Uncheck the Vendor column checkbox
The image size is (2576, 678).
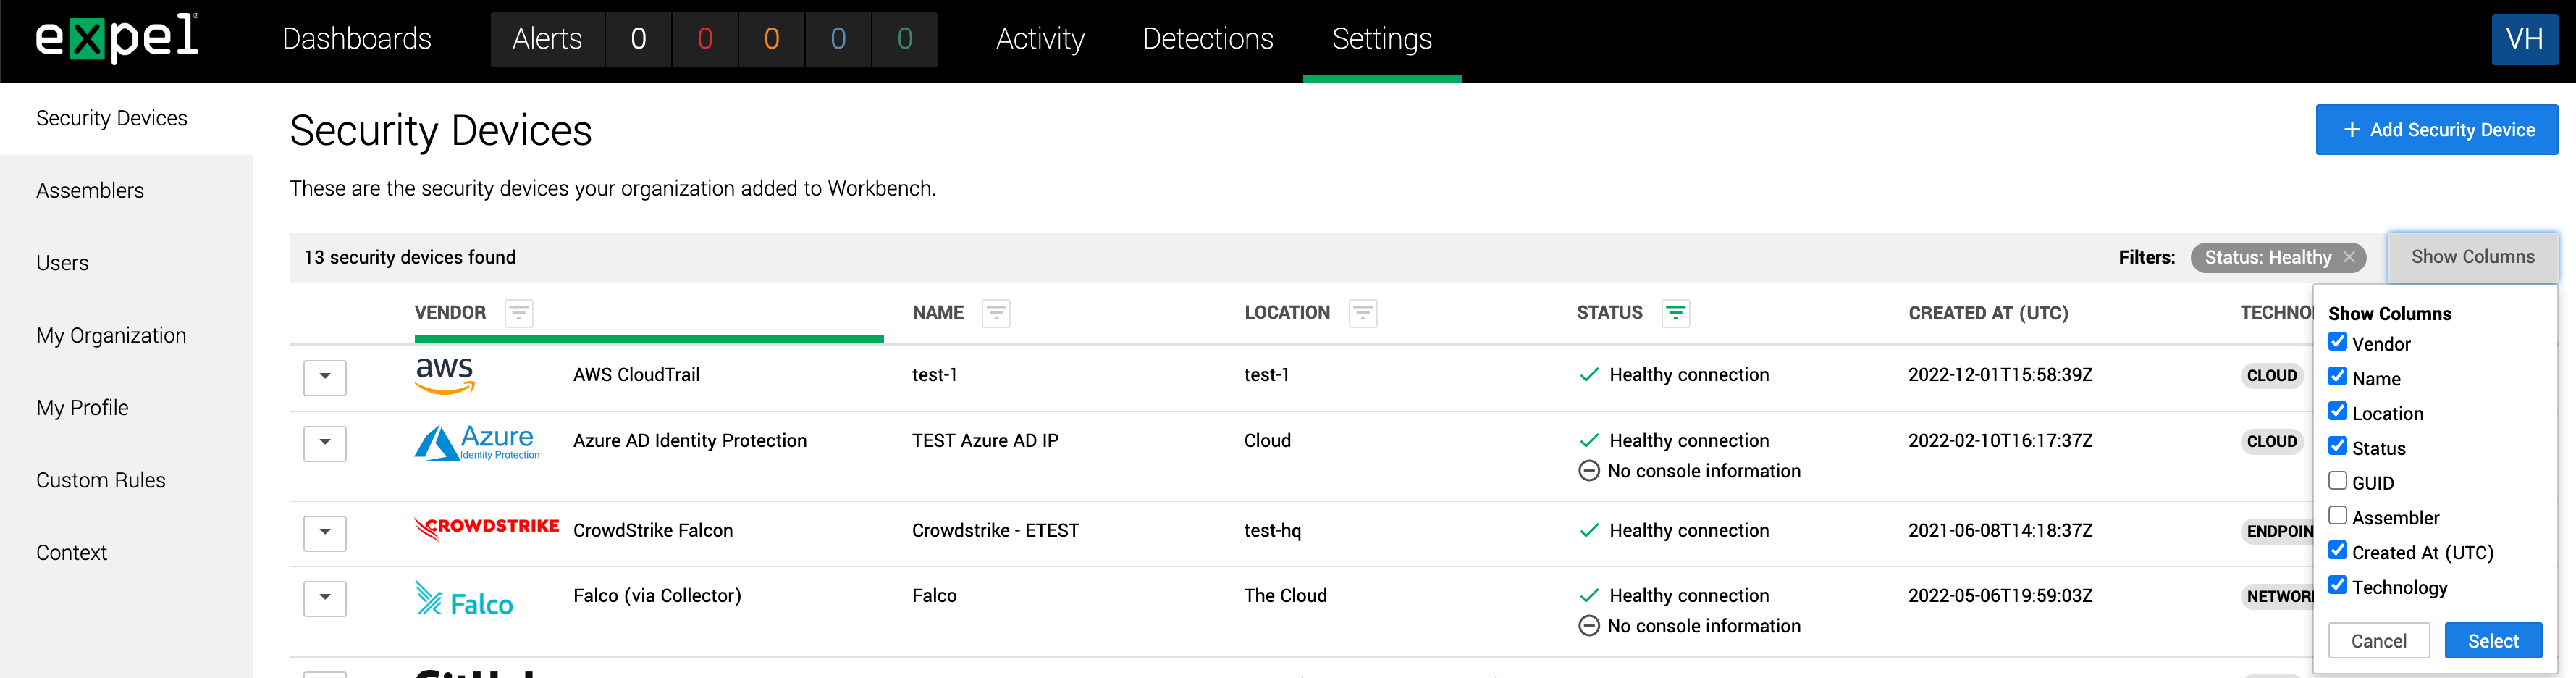[x=2337, y=342]
